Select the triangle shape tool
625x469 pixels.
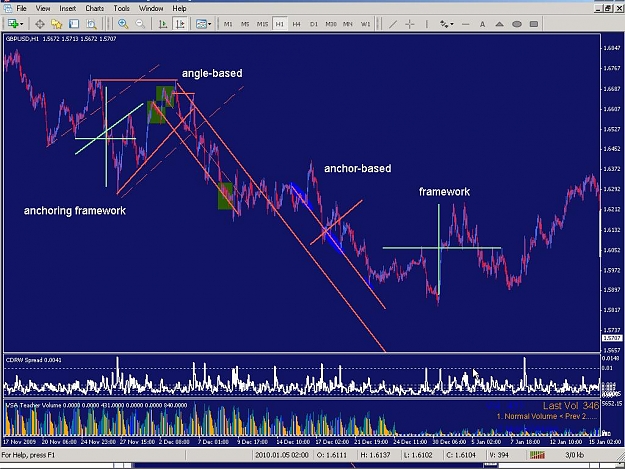pos(499,24)
